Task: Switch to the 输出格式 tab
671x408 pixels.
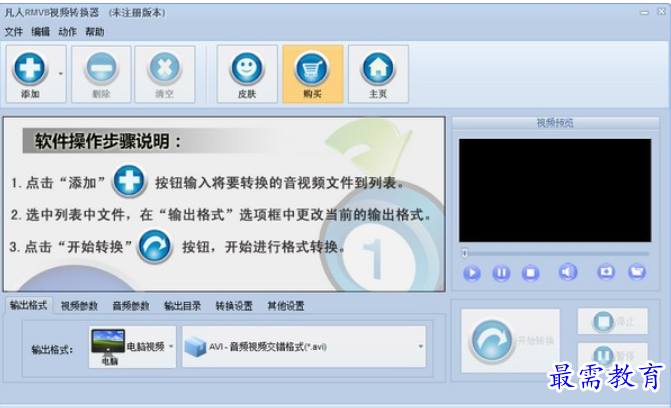Action: (x=28, y=306)
